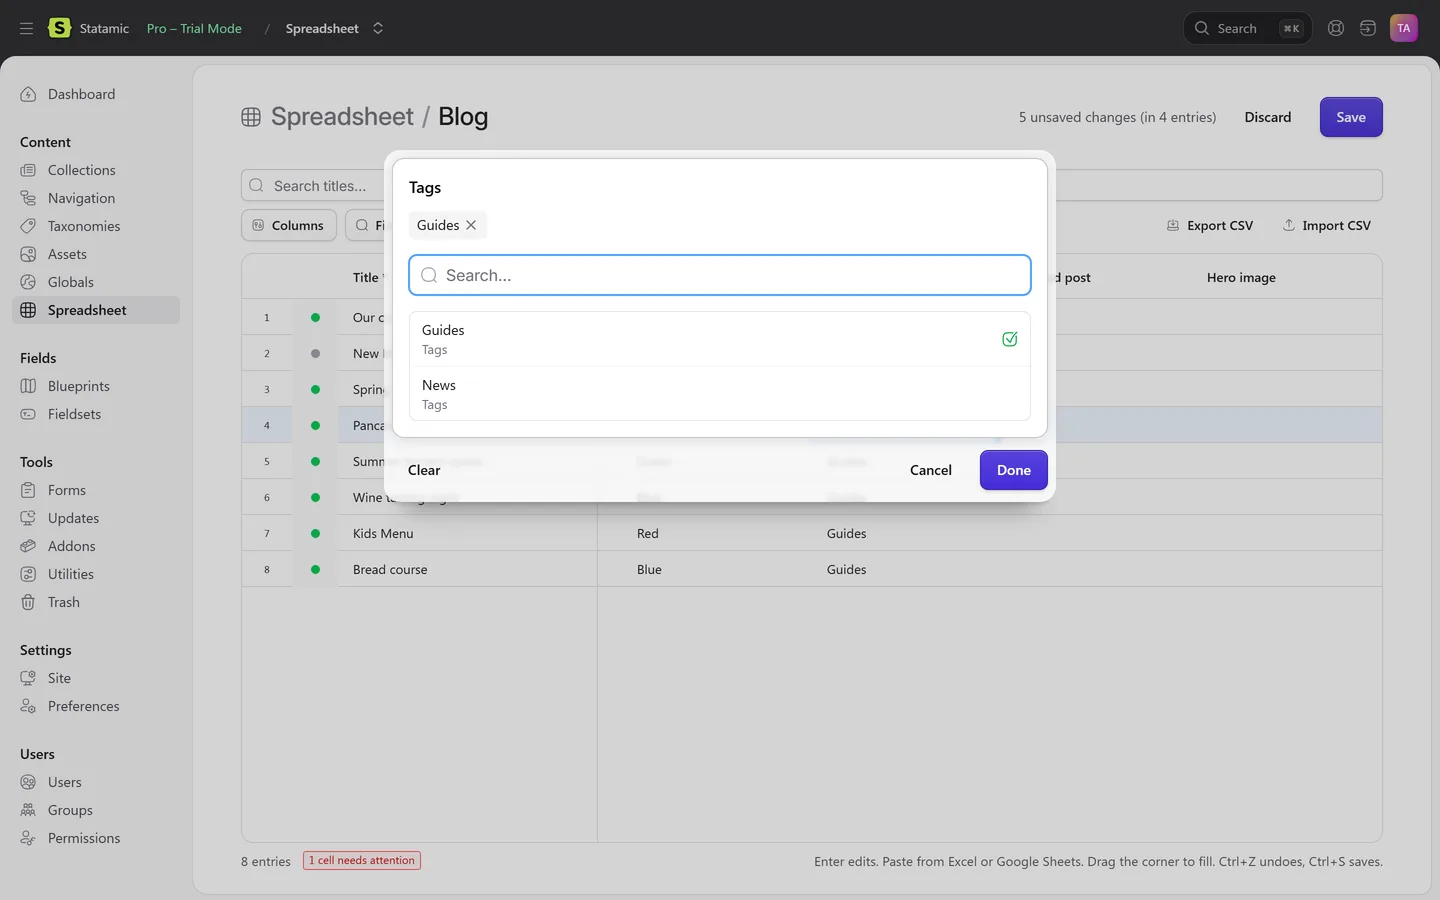Open Collections in sidebar
Viewport: 1440px width, 900px height.
tap(96, 170)
